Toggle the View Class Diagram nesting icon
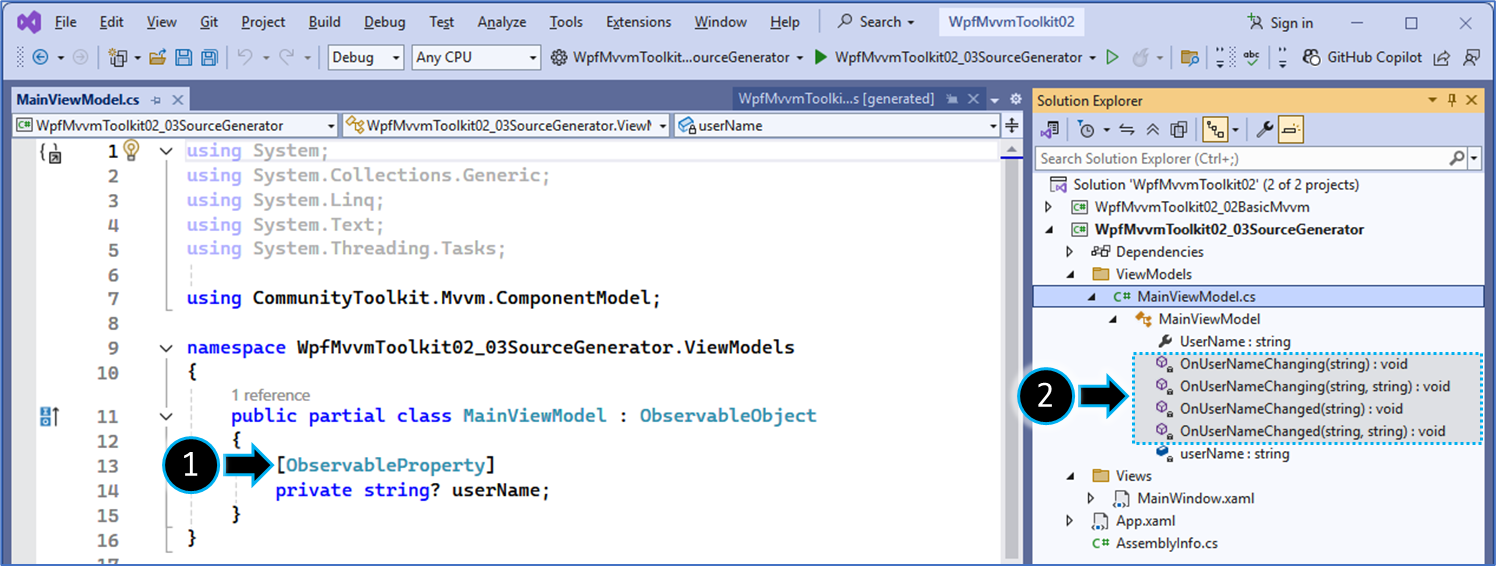Screen dimensions: 1496x566 tap(1216, 129)
